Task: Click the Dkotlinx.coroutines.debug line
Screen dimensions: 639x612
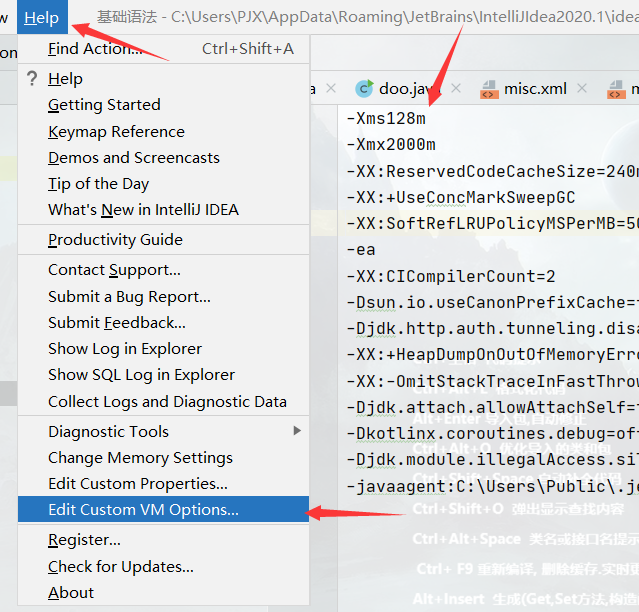Action: [492, 434]
